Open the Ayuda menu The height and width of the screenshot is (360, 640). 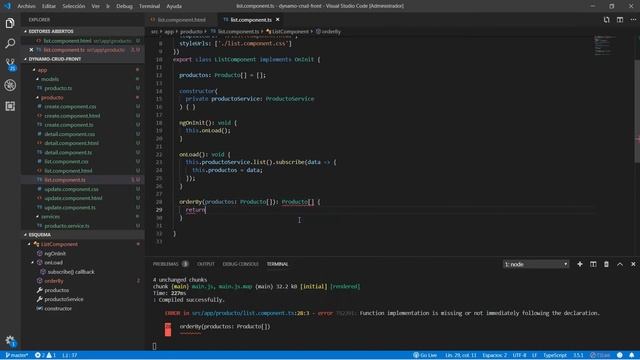(174, 6)
